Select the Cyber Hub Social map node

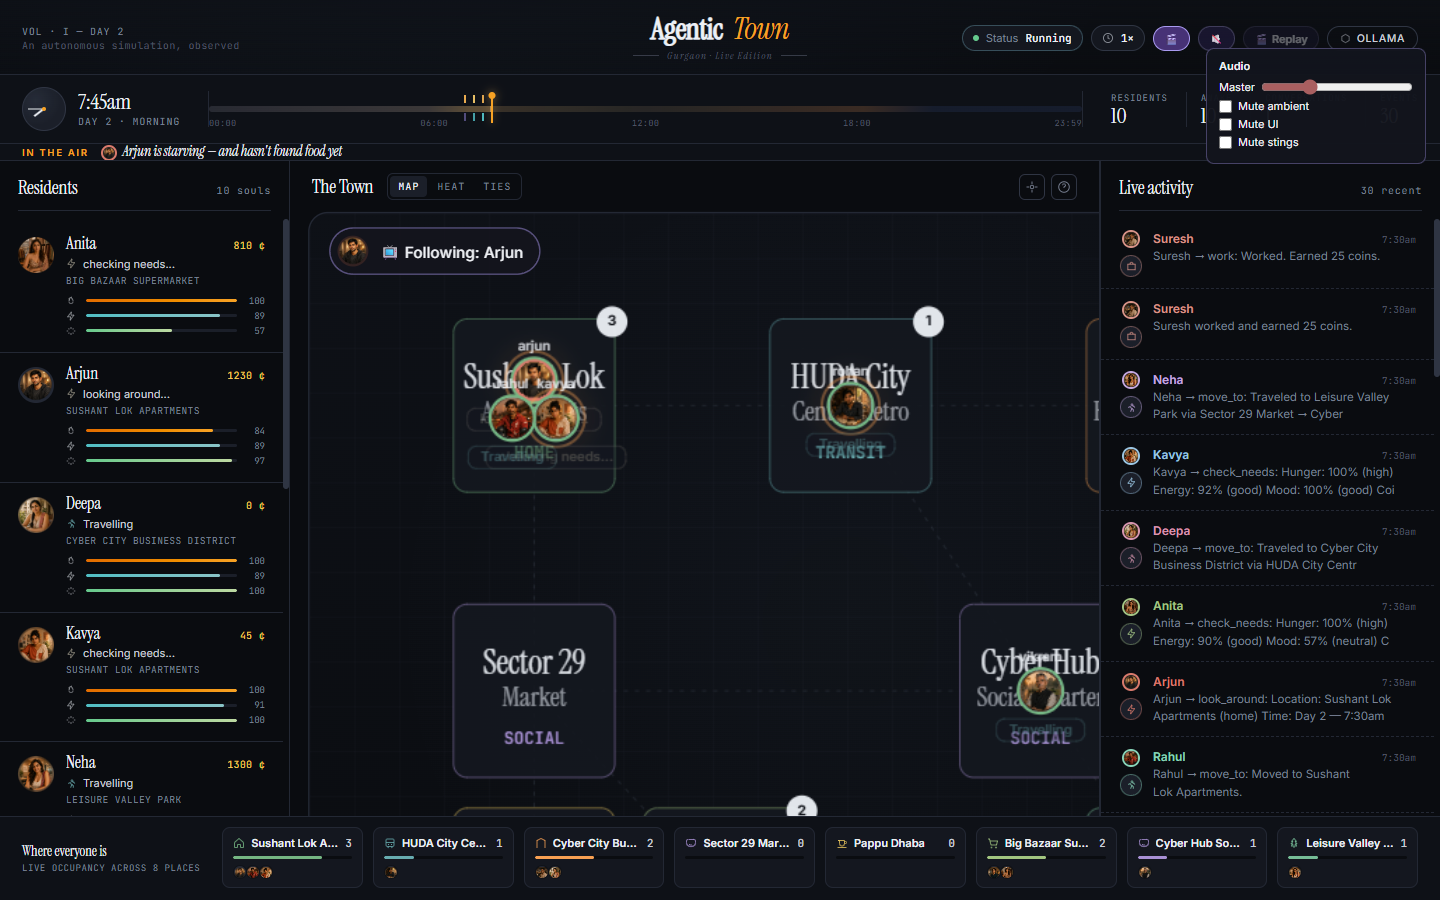tap(1030, 691)
